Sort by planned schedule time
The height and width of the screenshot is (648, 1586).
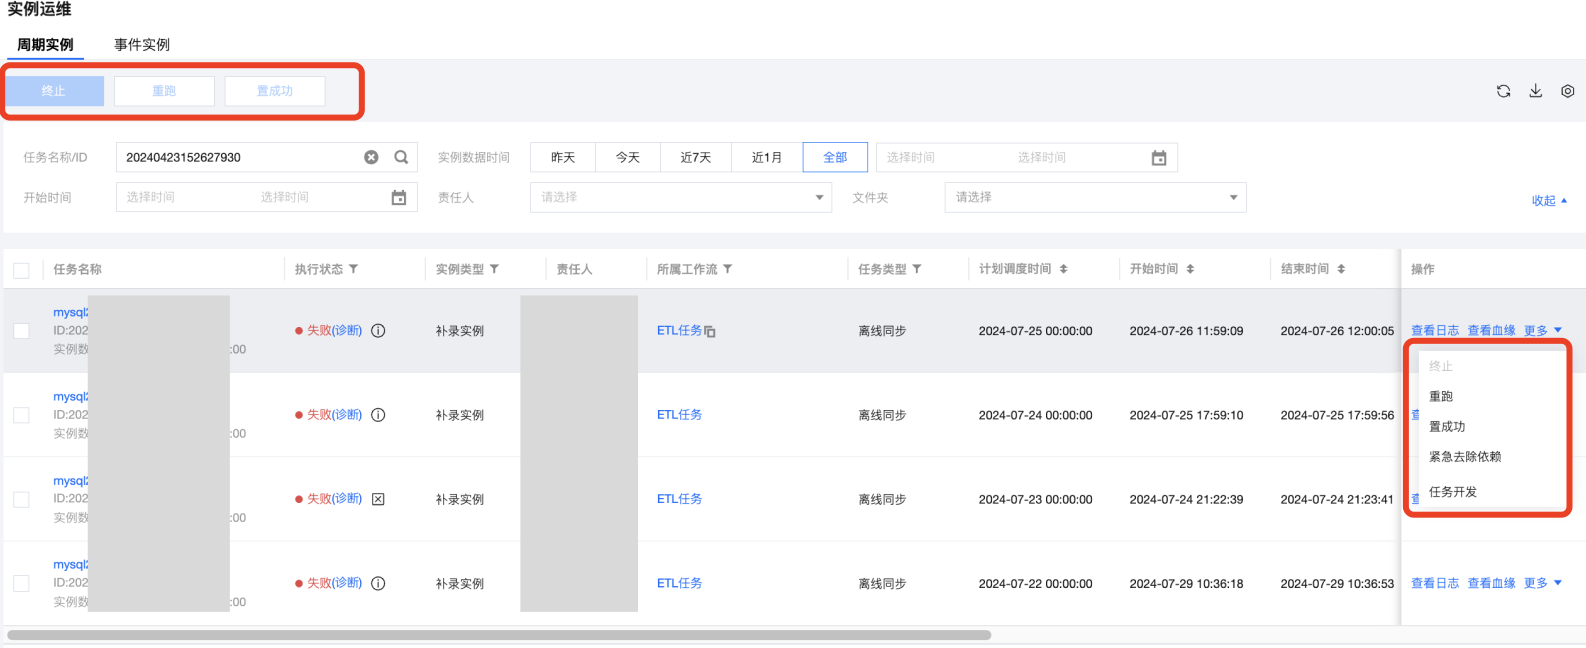pyautogui.click(x=1063, y=269)
